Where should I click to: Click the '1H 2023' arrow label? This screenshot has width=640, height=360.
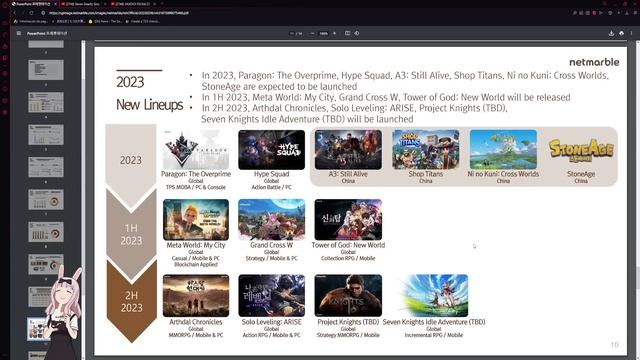[131, 234]
